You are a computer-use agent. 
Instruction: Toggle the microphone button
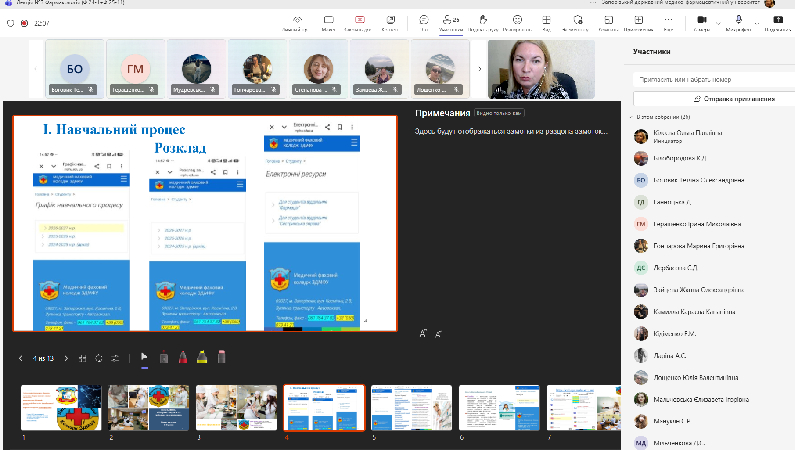click(739, 20)
